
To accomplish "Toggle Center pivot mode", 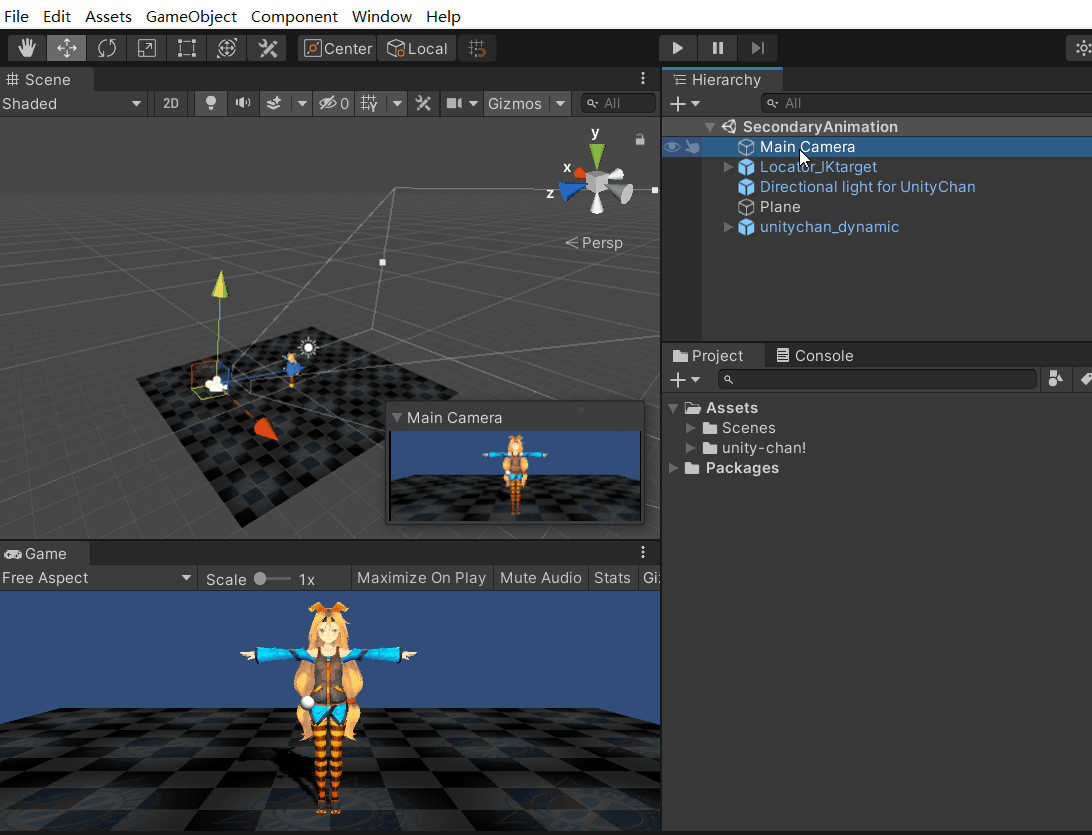I will pos(338,48).
